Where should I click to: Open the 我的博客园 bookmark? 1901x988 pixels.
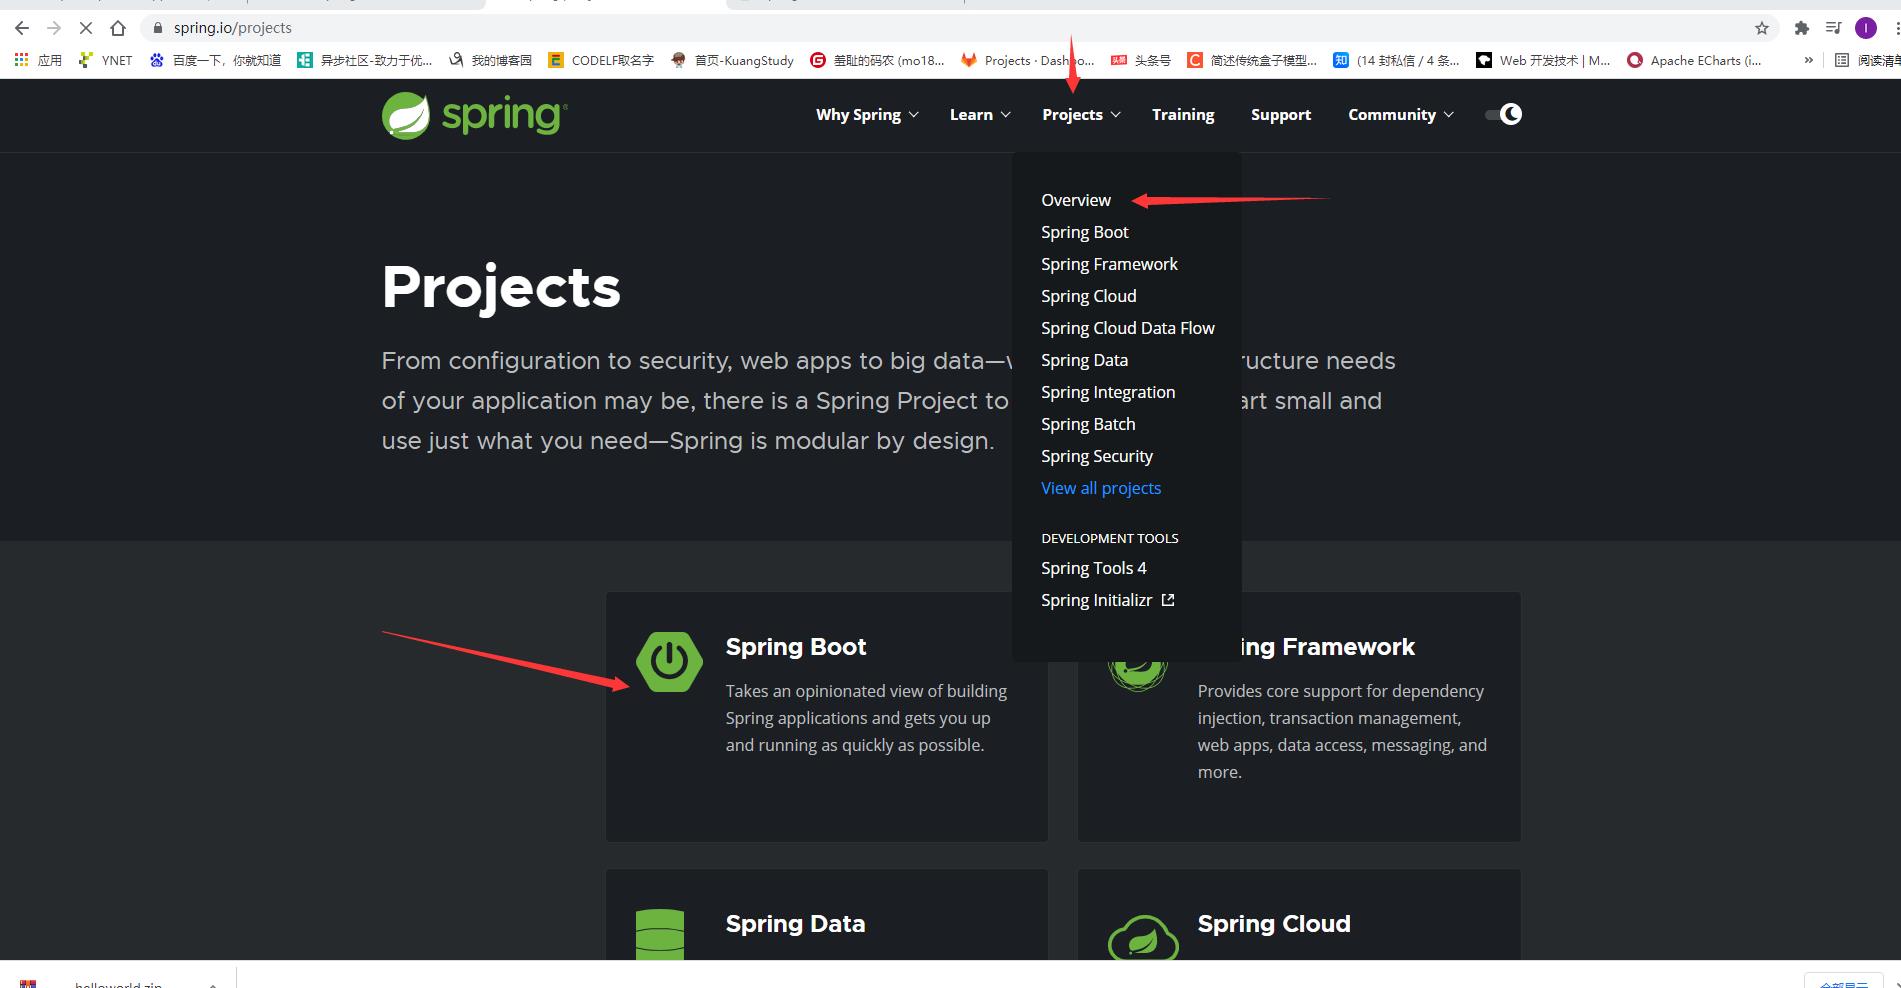[490, 60]
